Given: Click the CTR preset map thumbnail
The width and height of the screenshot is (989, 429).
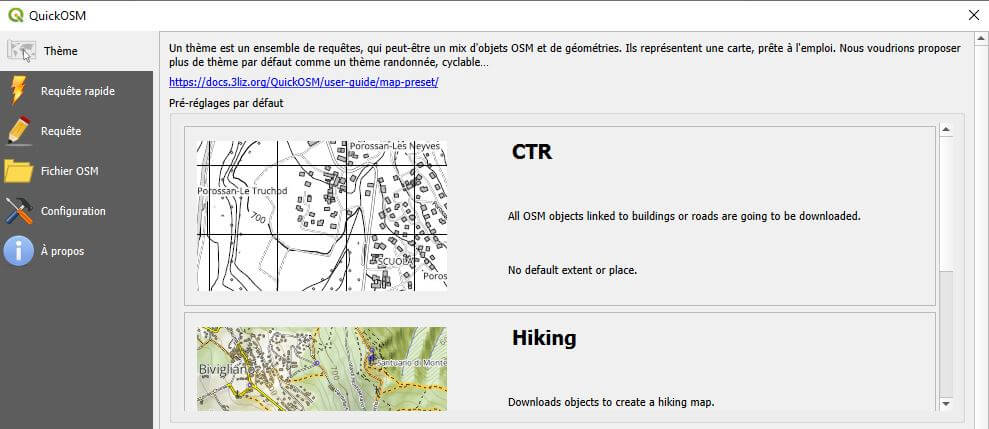Looking at the screenshot, I should (x=322, y=216).
